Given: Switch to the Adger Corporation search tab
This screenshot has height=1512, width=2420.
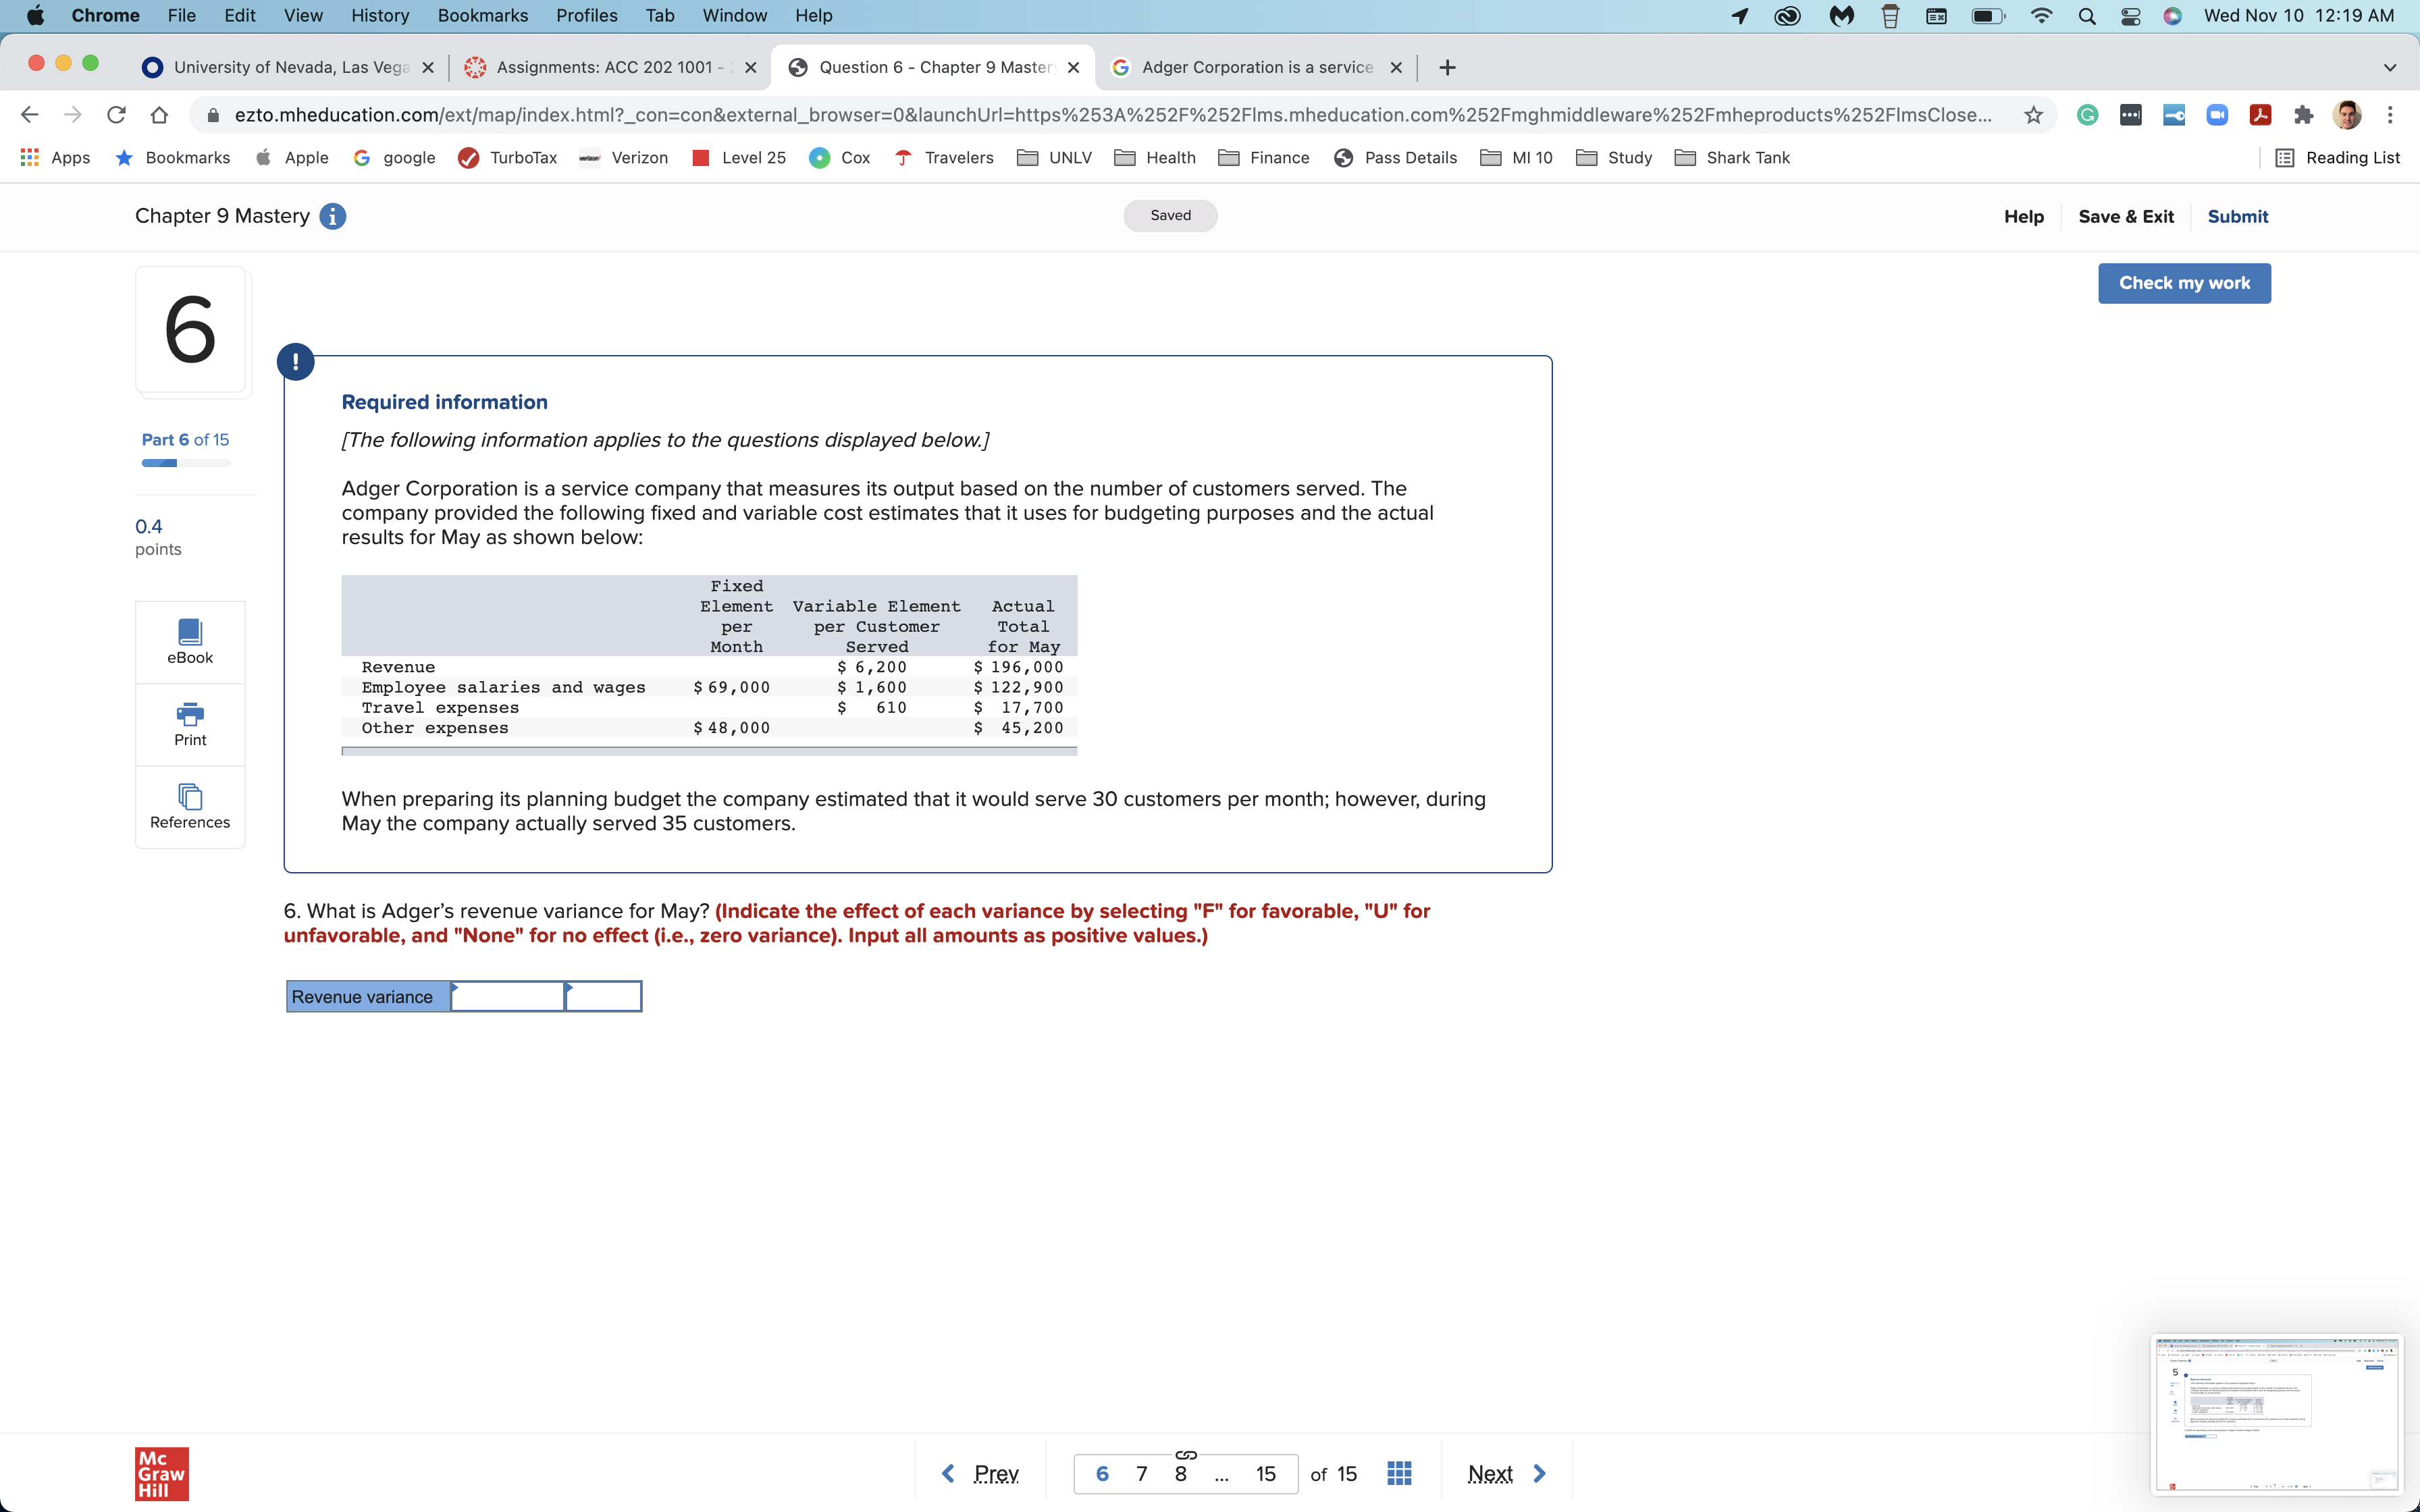Looking at the screenshot, I should (x=1250, y=67).
